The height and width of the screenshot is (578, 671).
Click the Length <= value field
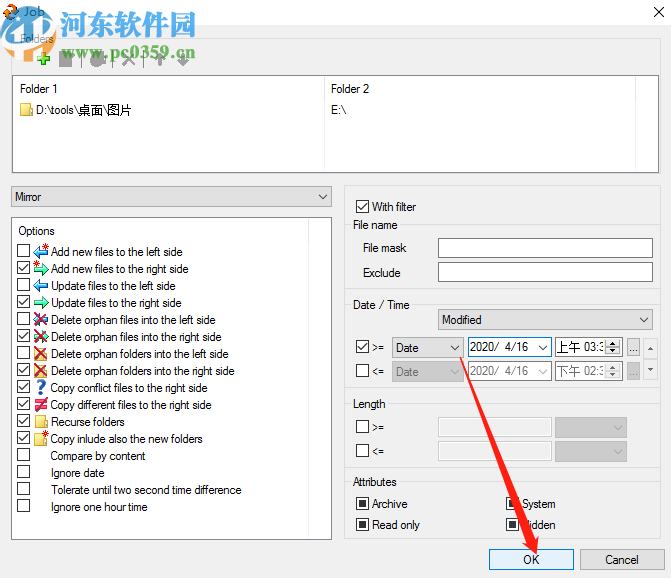[x=495, y=451]
